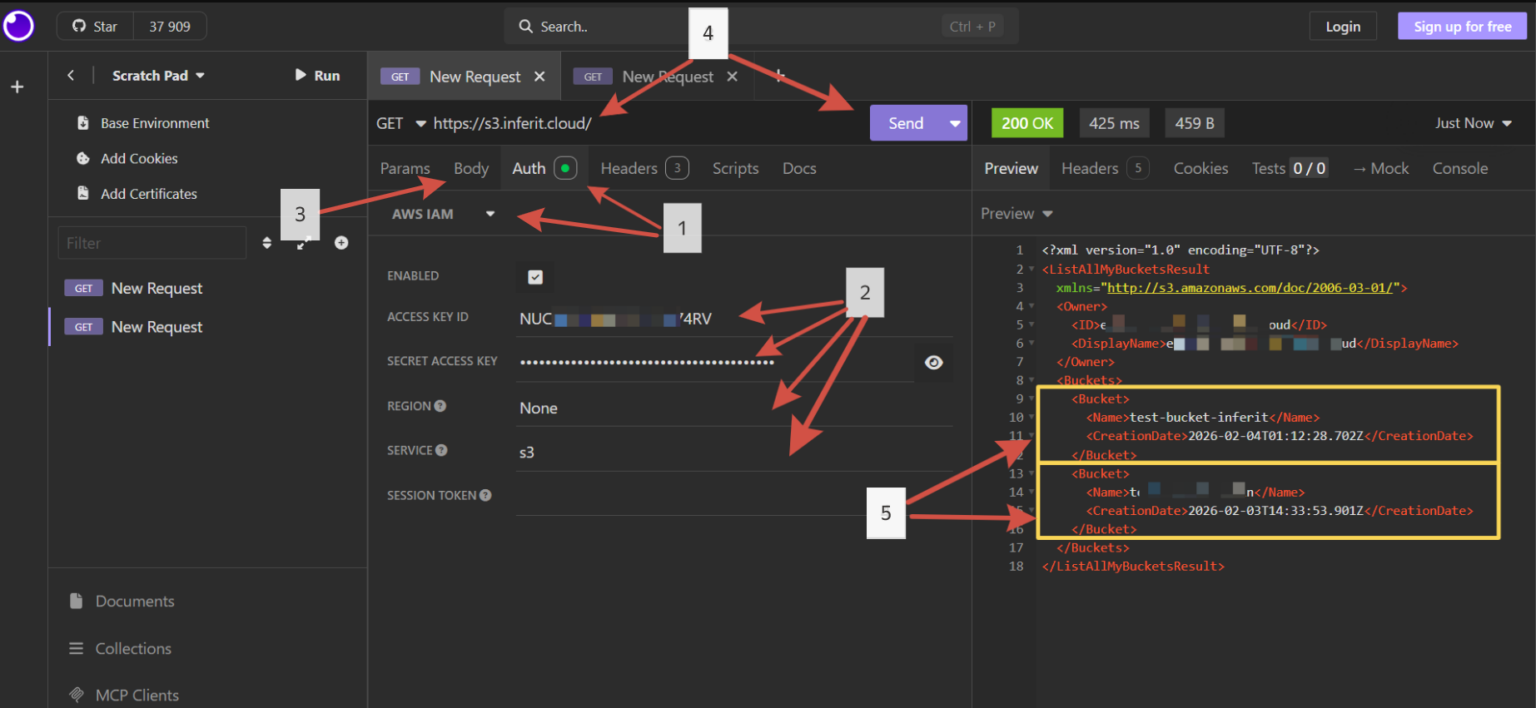Open the Console response tab

1460,168
